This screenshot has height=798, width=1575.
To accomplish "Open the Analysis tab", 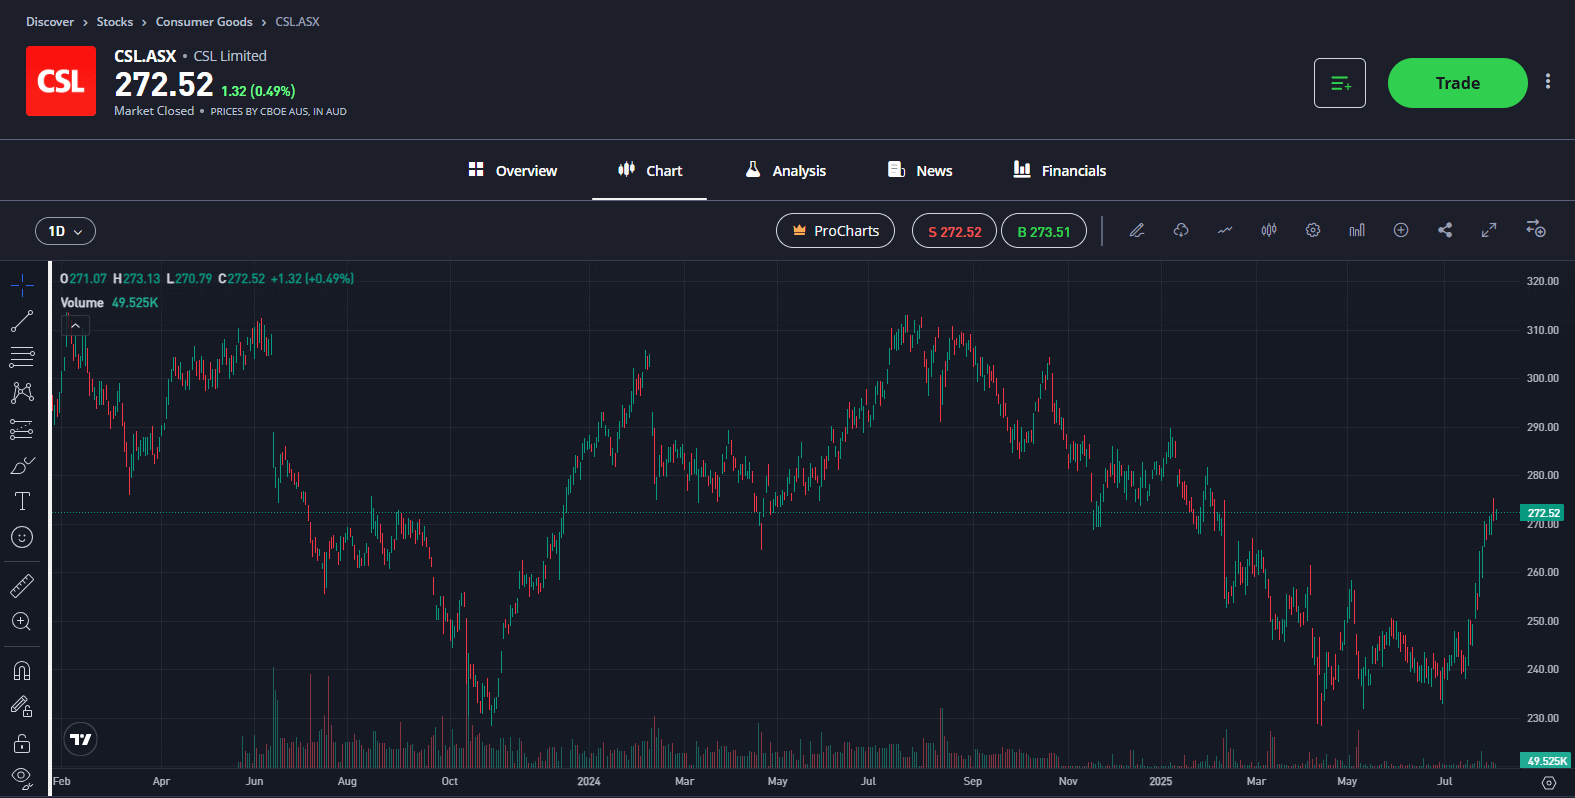I will tap(786, 170).
